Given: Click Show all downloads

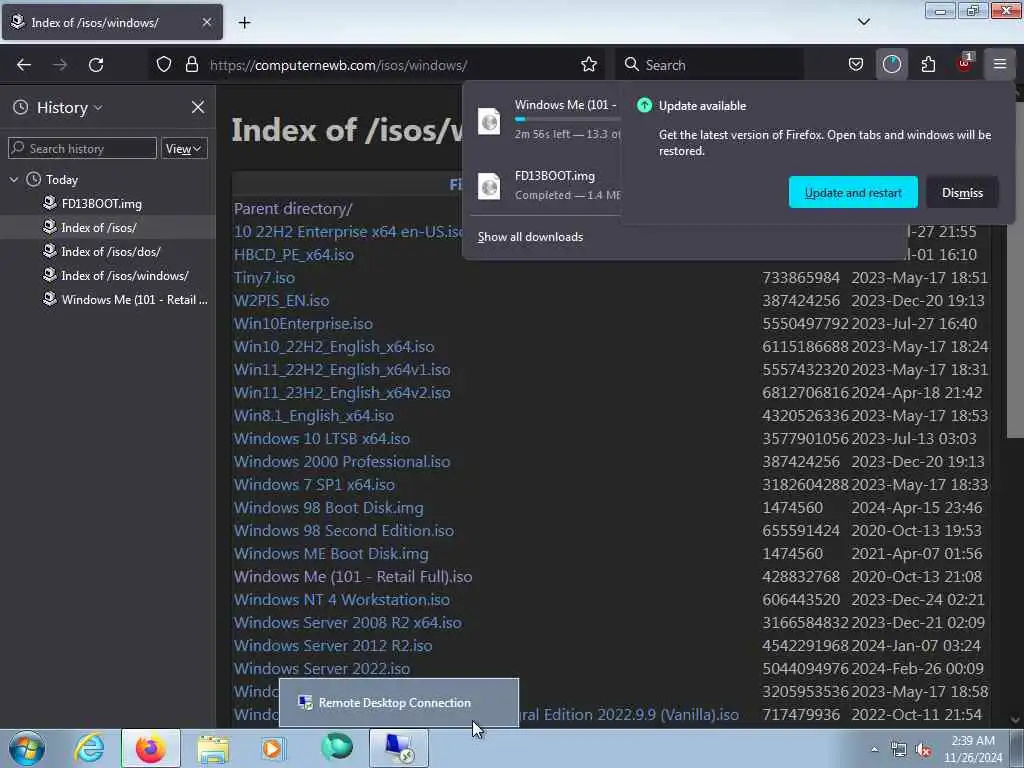Looking at the screenshot, I should click(530, 237).
